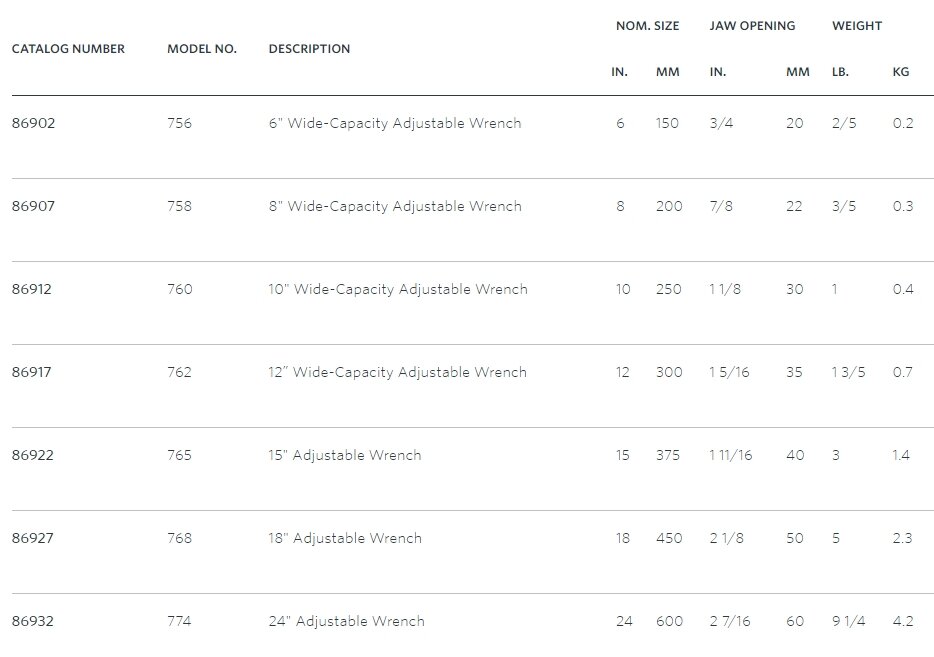Click 10" Wide-Capacity Adjustable Wrench text

click(x=398, y=290)
